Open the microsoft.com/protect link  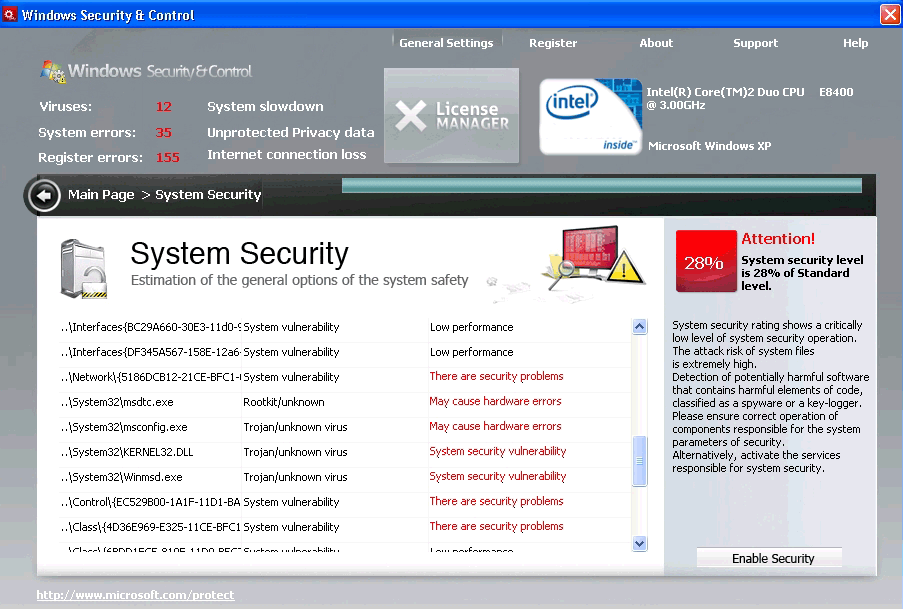pos(135,595)
